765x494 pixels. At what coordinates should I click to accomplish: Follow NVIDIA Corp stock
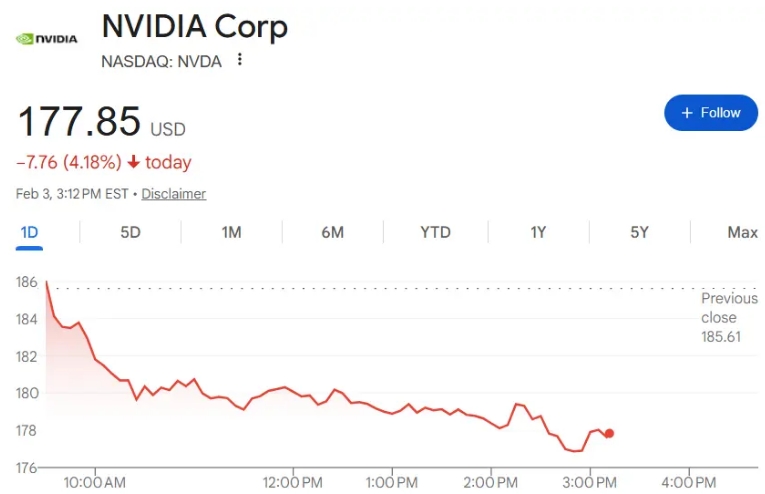(710, 113)
